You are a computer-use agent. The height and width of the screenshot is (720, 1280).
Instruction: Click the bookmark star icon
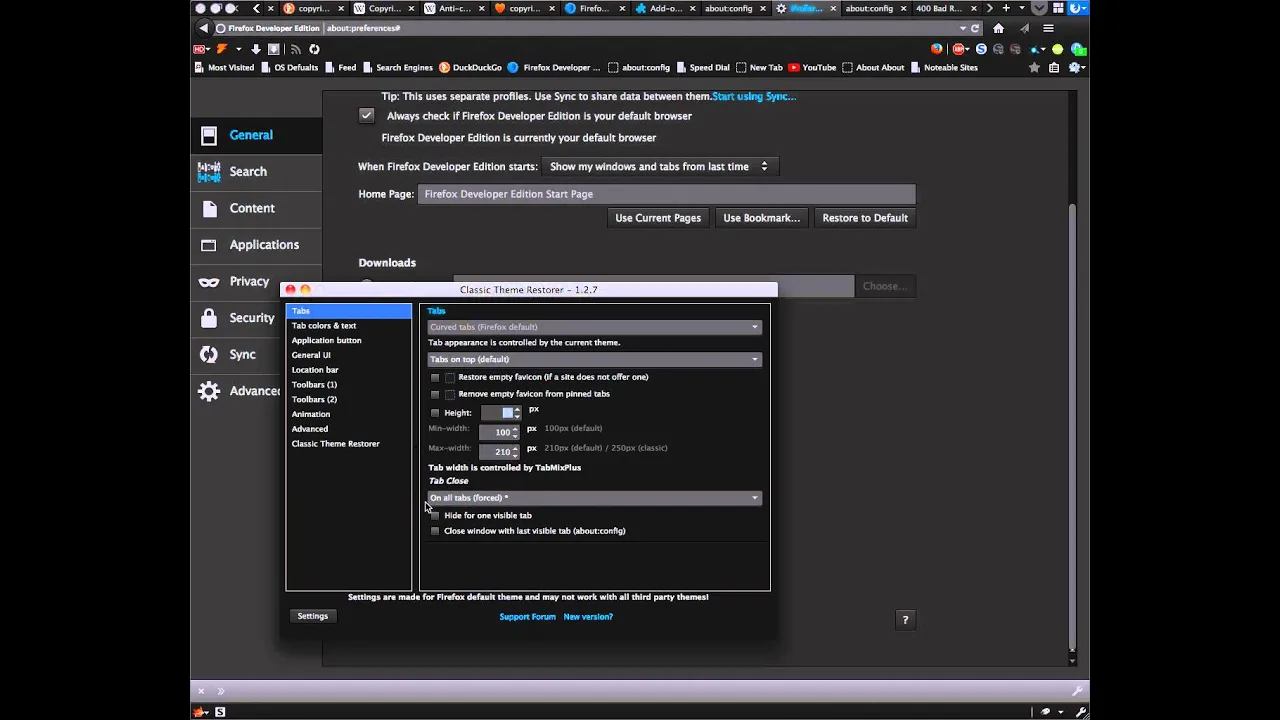click(x=1035, y=68)
